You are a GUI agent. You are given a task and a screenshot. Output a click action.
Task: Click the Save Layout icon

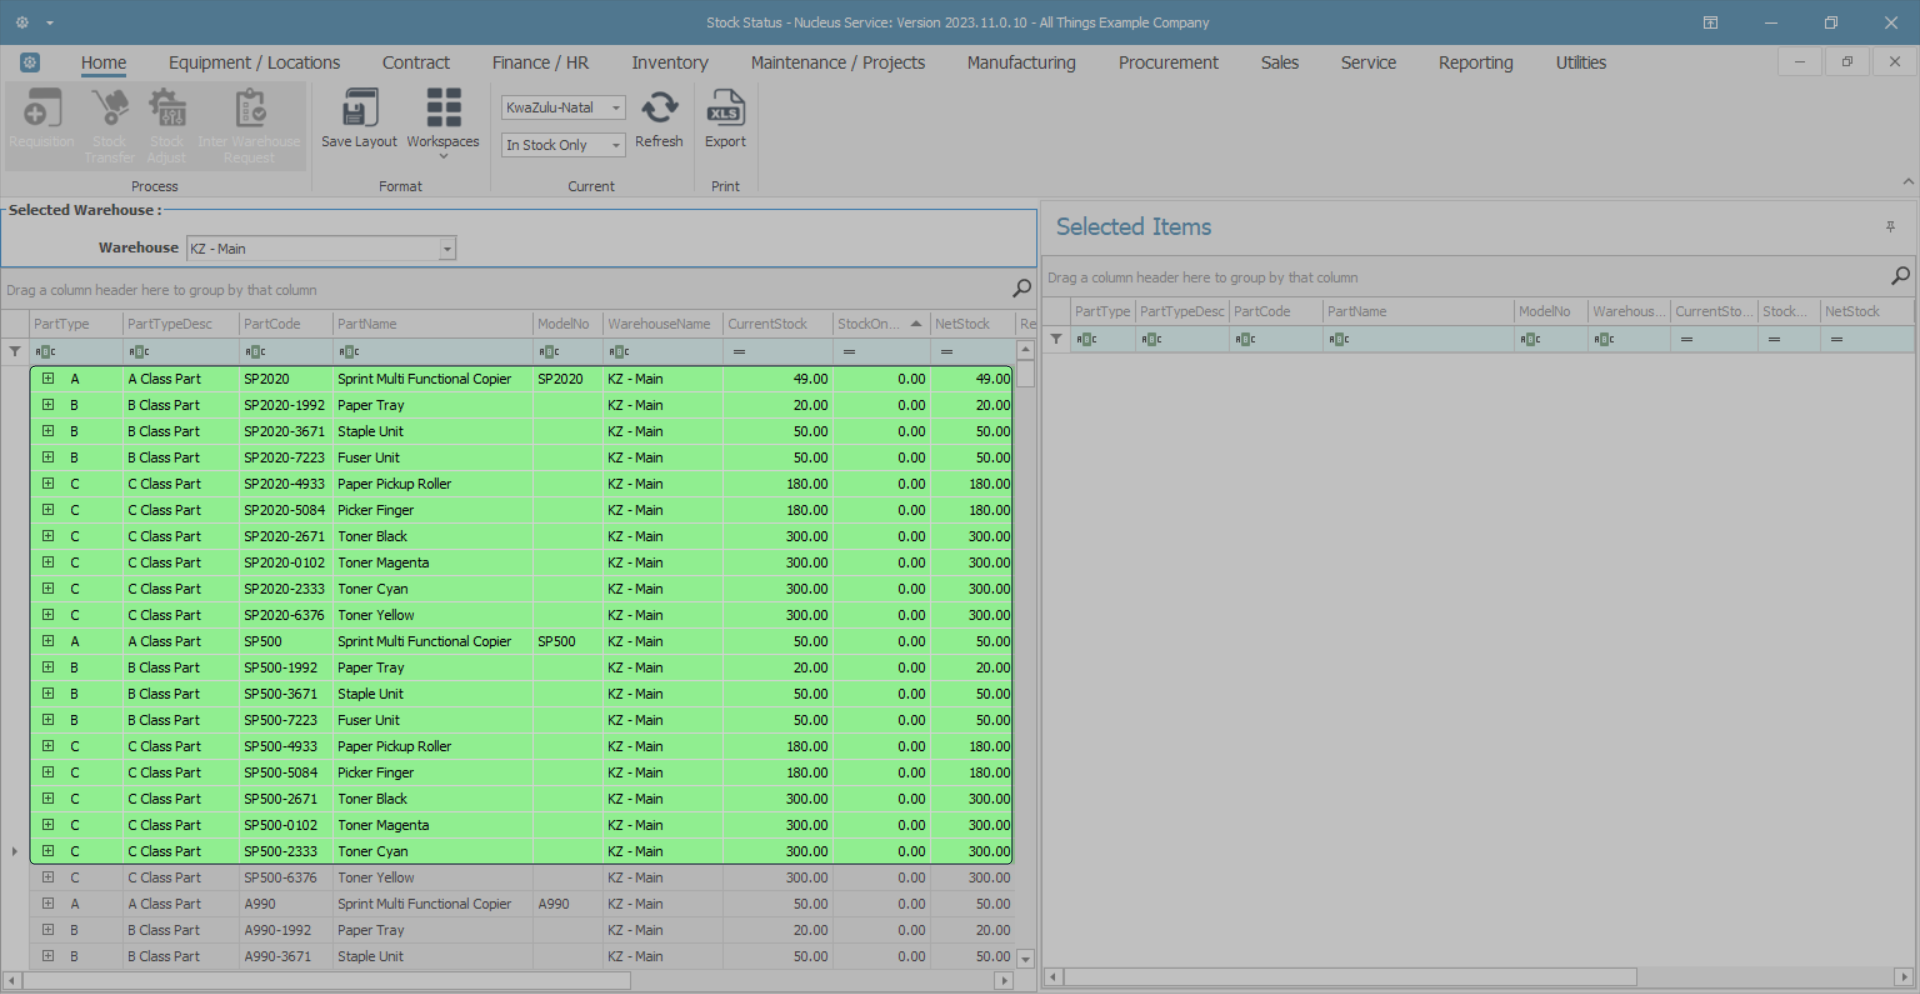(359, 109)
